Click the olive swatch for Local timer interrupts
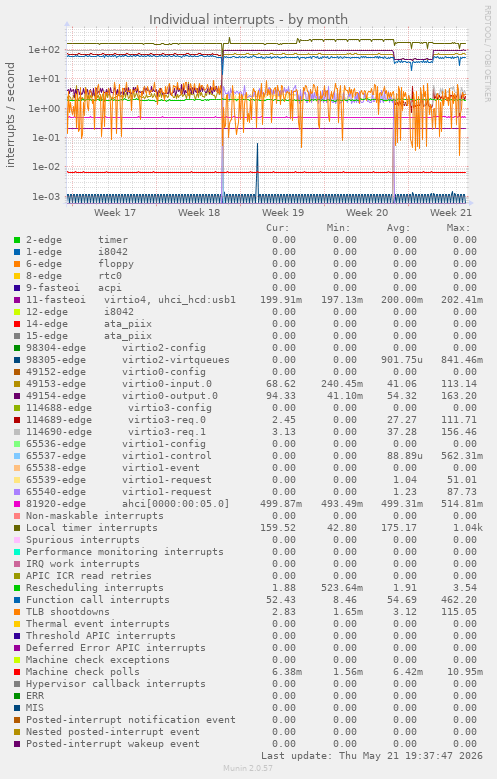The height and width of the screenshot is (779, 497). click(17, 528)
